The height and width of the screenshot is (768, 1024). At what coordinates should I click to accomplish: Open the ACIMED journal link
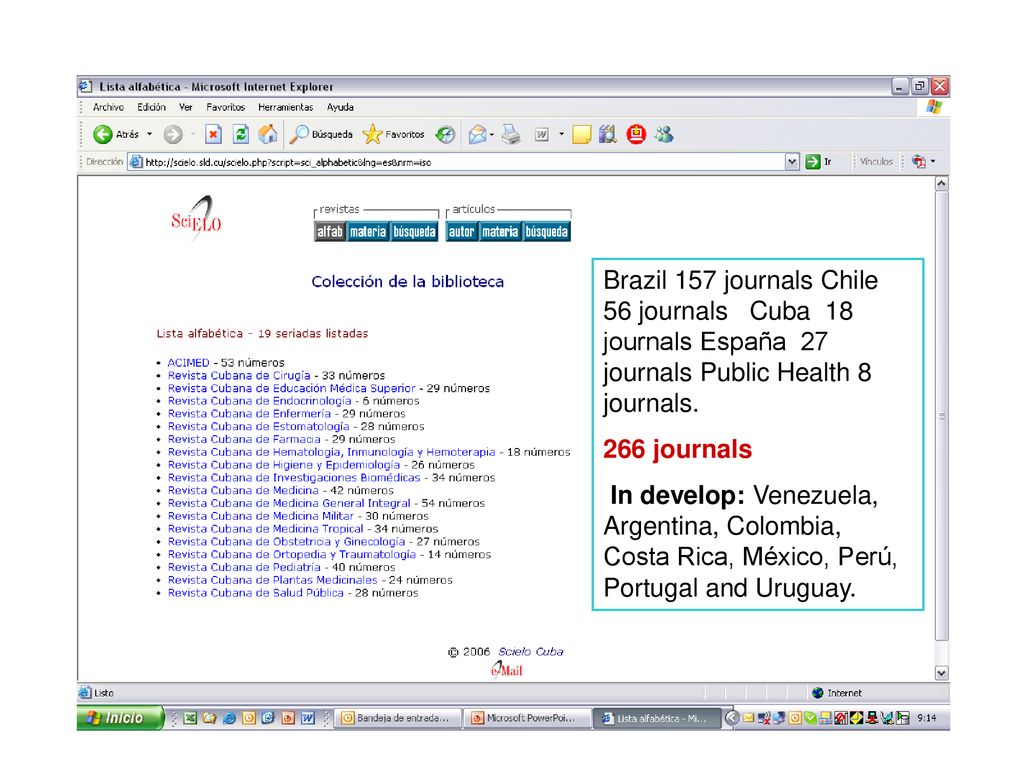click(x=188, y=362)
